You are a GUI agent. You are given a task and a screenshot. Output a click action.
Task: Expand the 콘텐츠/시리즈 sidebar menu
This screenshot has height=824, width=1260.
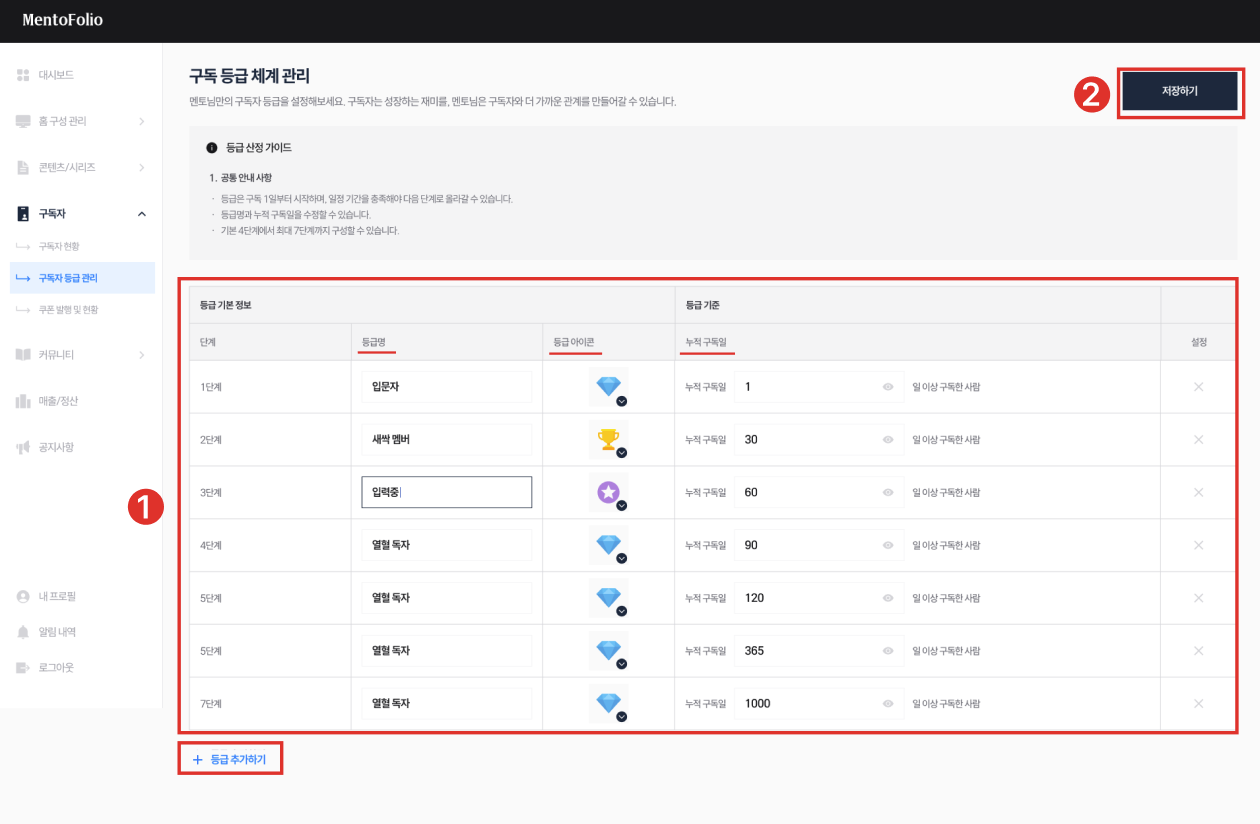pos(141,167)
